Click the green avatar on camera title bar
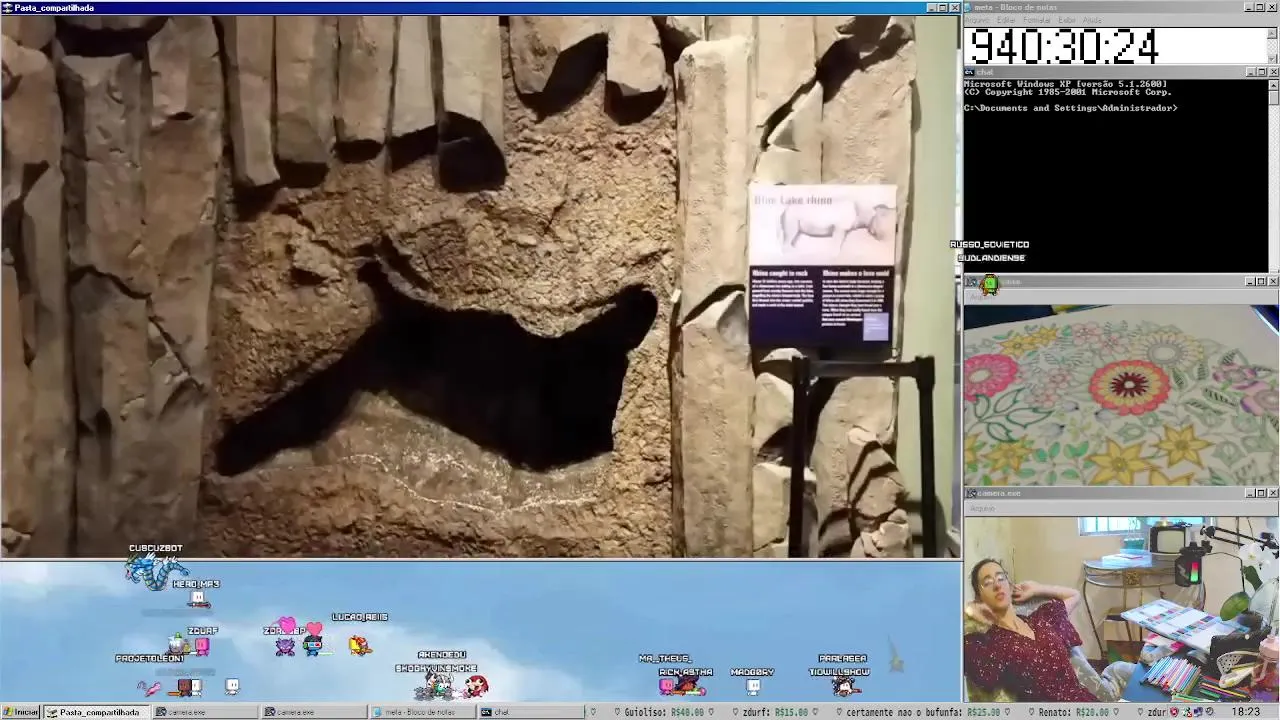The height and width of the screenshot is (720, 1280). [x=989, y=284]
